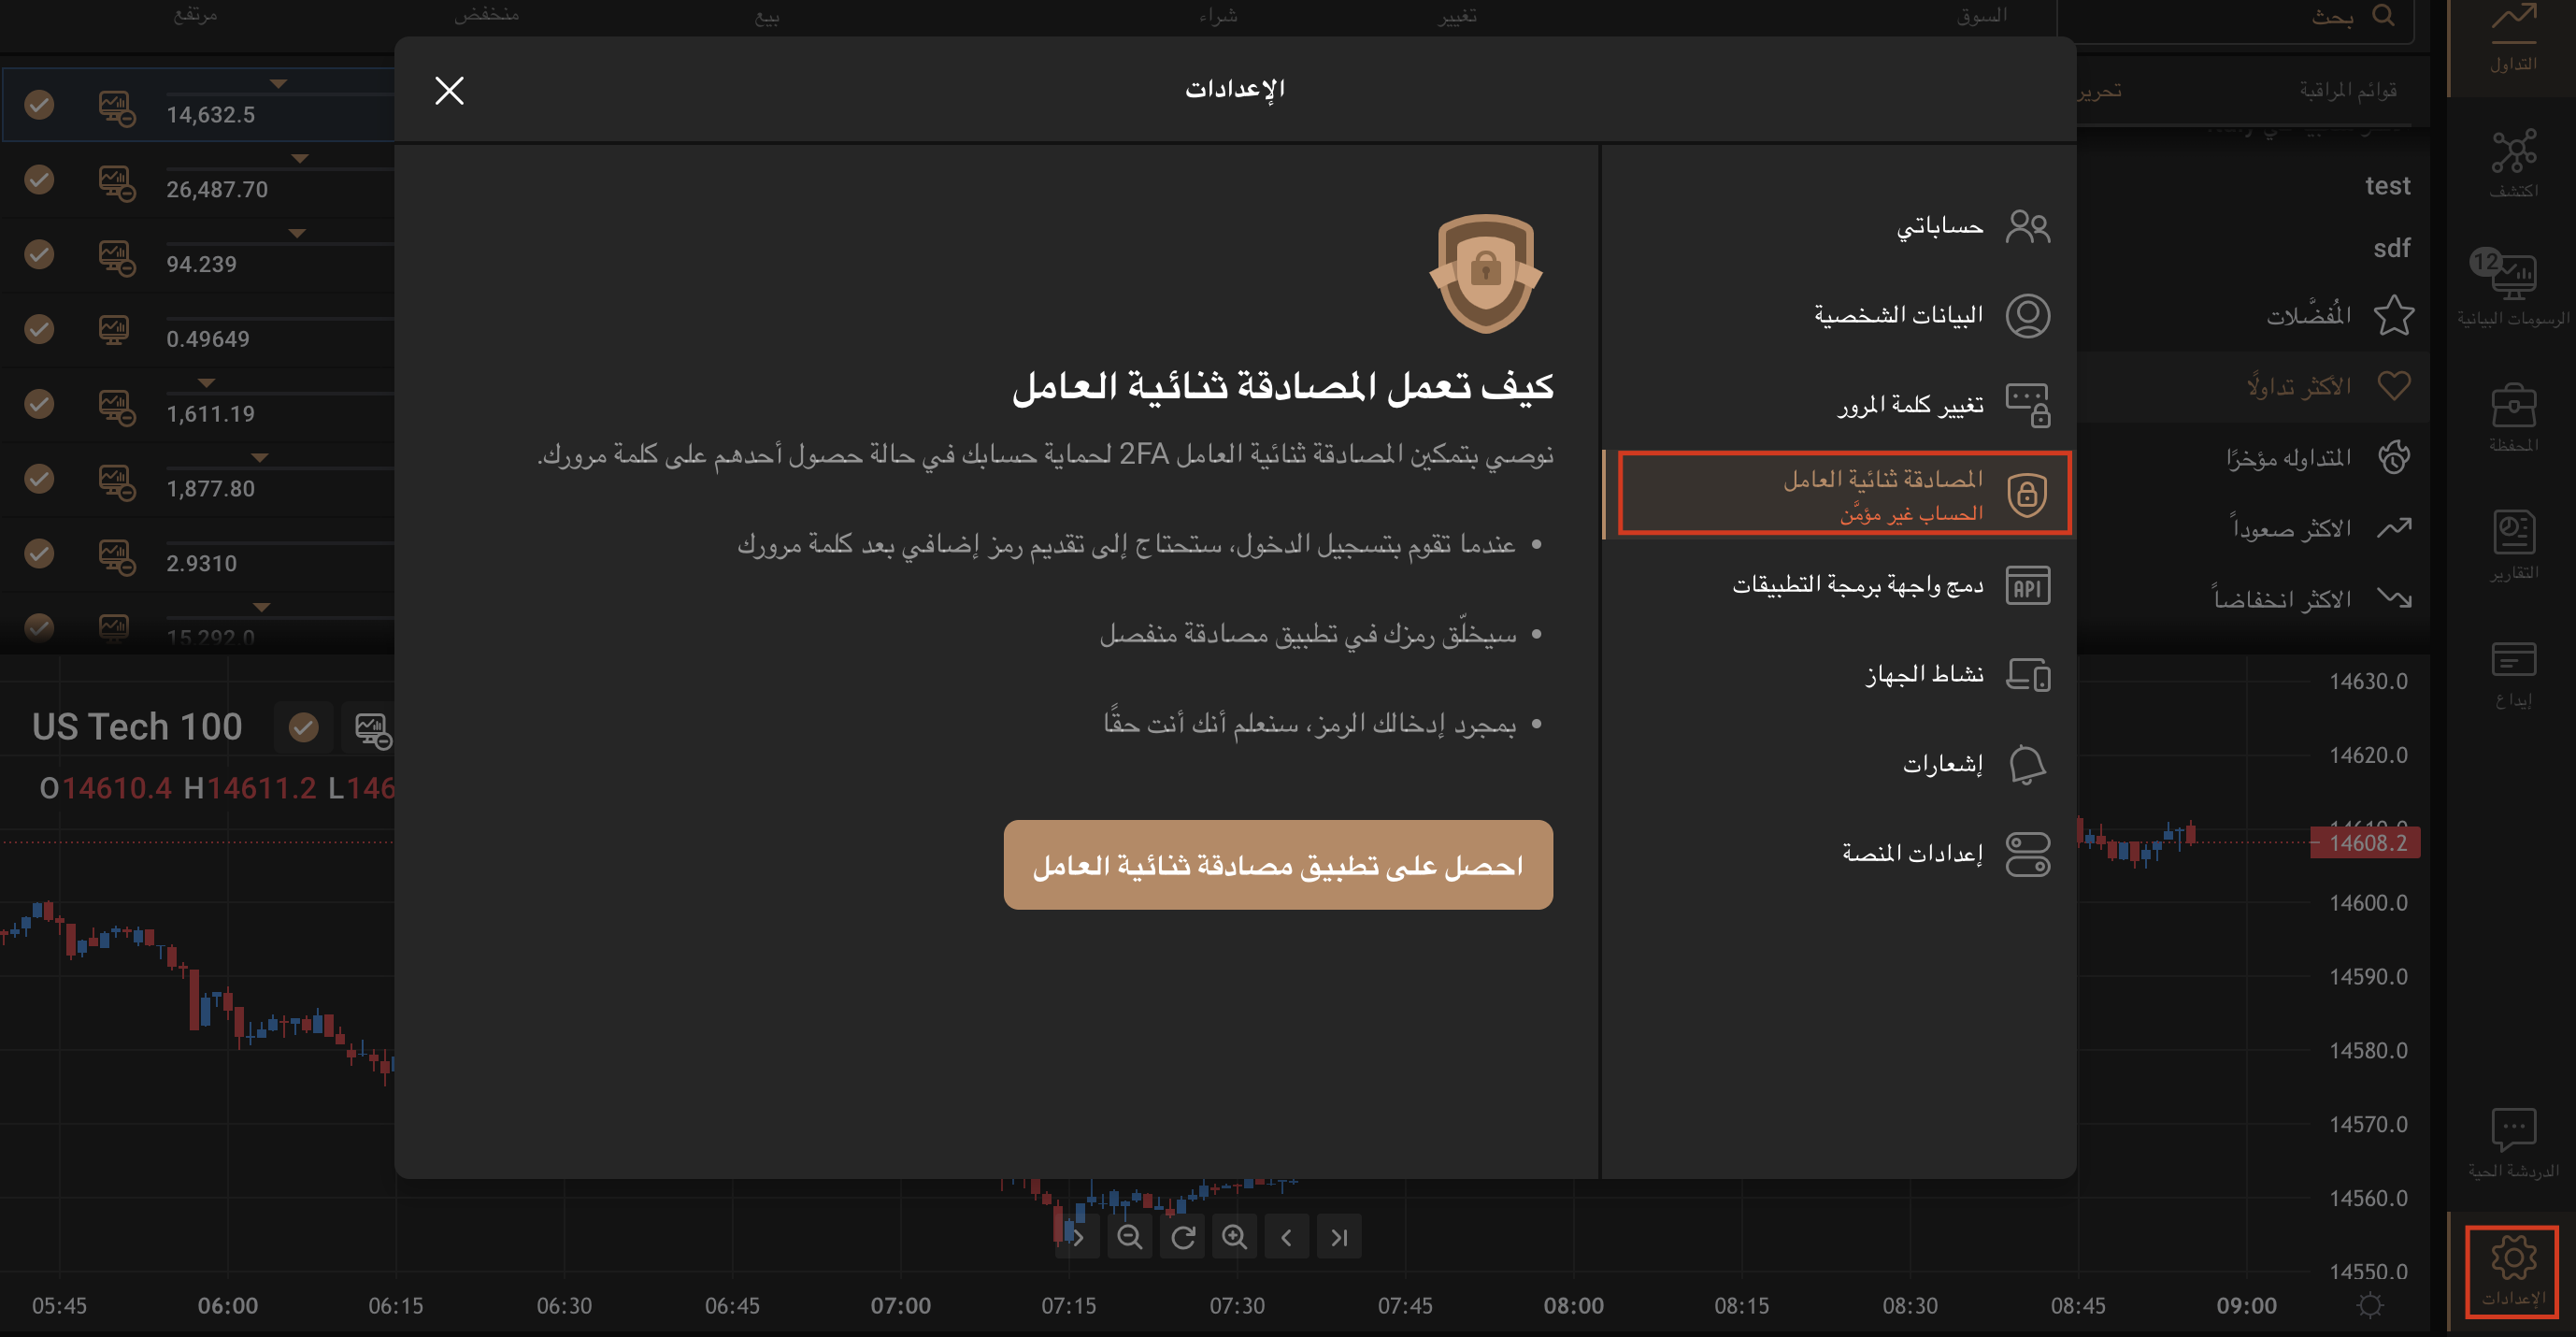Toggle the US Tech 100 checkmark

[303, 727]
